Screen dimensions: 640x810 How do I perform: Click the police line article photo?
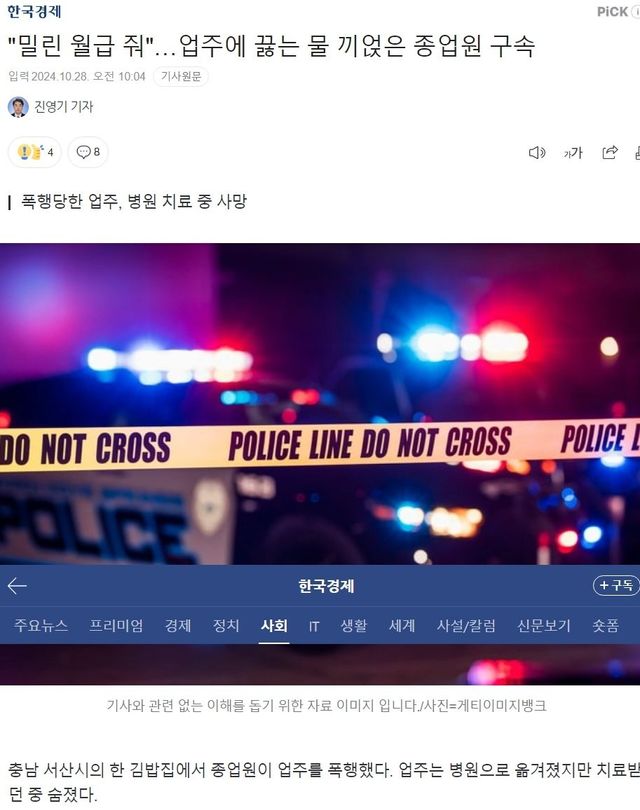coord(320,403)
